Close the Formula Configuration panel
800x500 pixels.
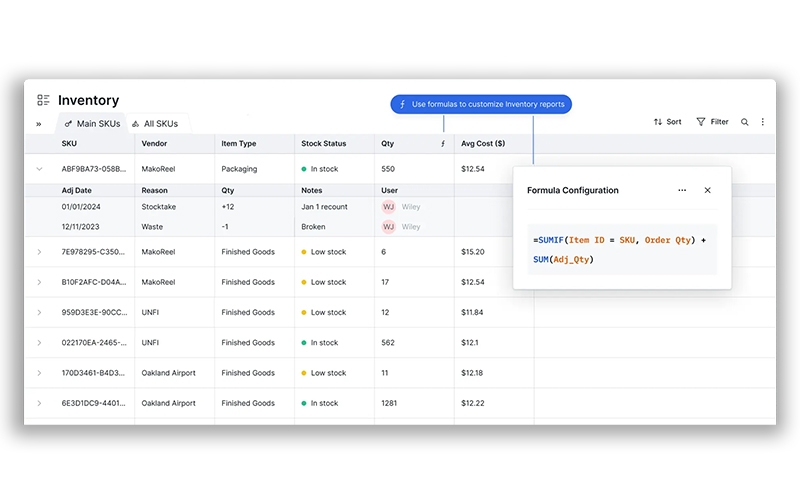(x=707, y=190)
